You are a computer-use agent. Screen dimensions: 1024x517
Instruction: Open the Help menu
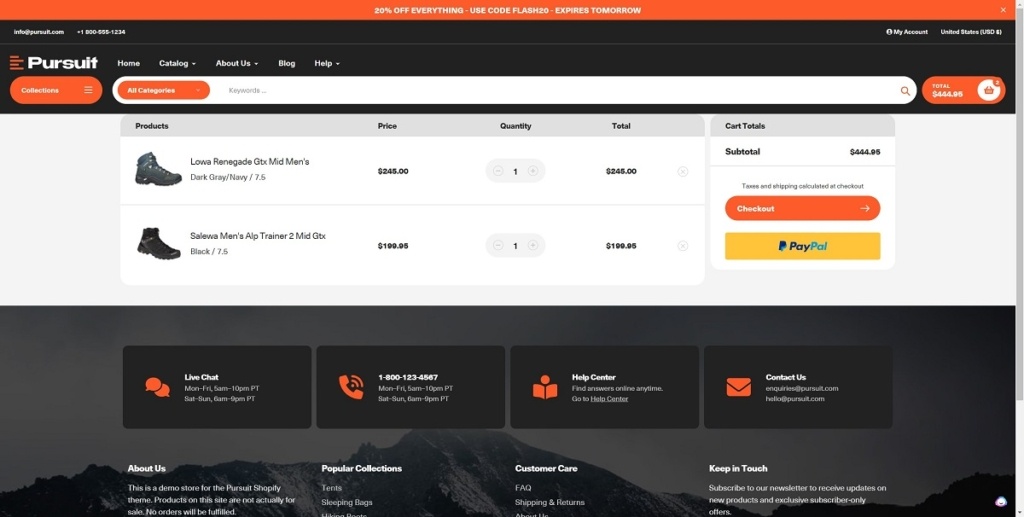[x=327, y=63]
